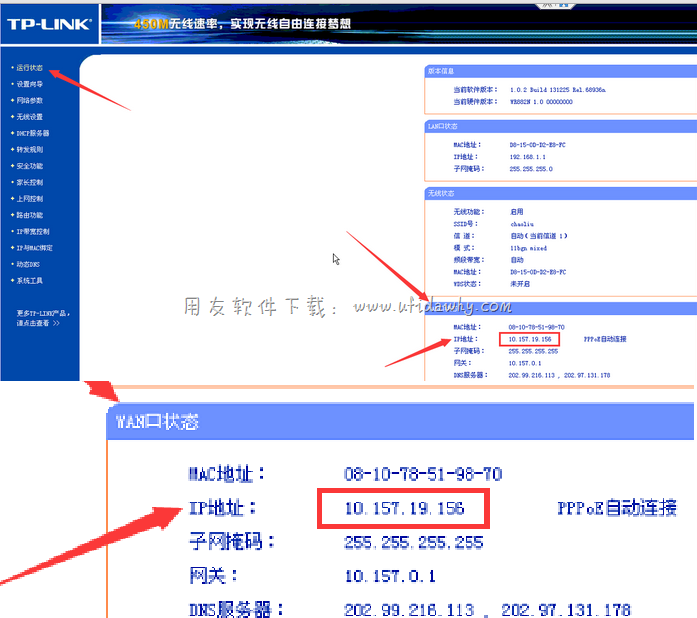Image resolution: width=697 pixels, height=618 pixels.
Task: Select 家长控制 in the sidebar
Action: point(29,182)
